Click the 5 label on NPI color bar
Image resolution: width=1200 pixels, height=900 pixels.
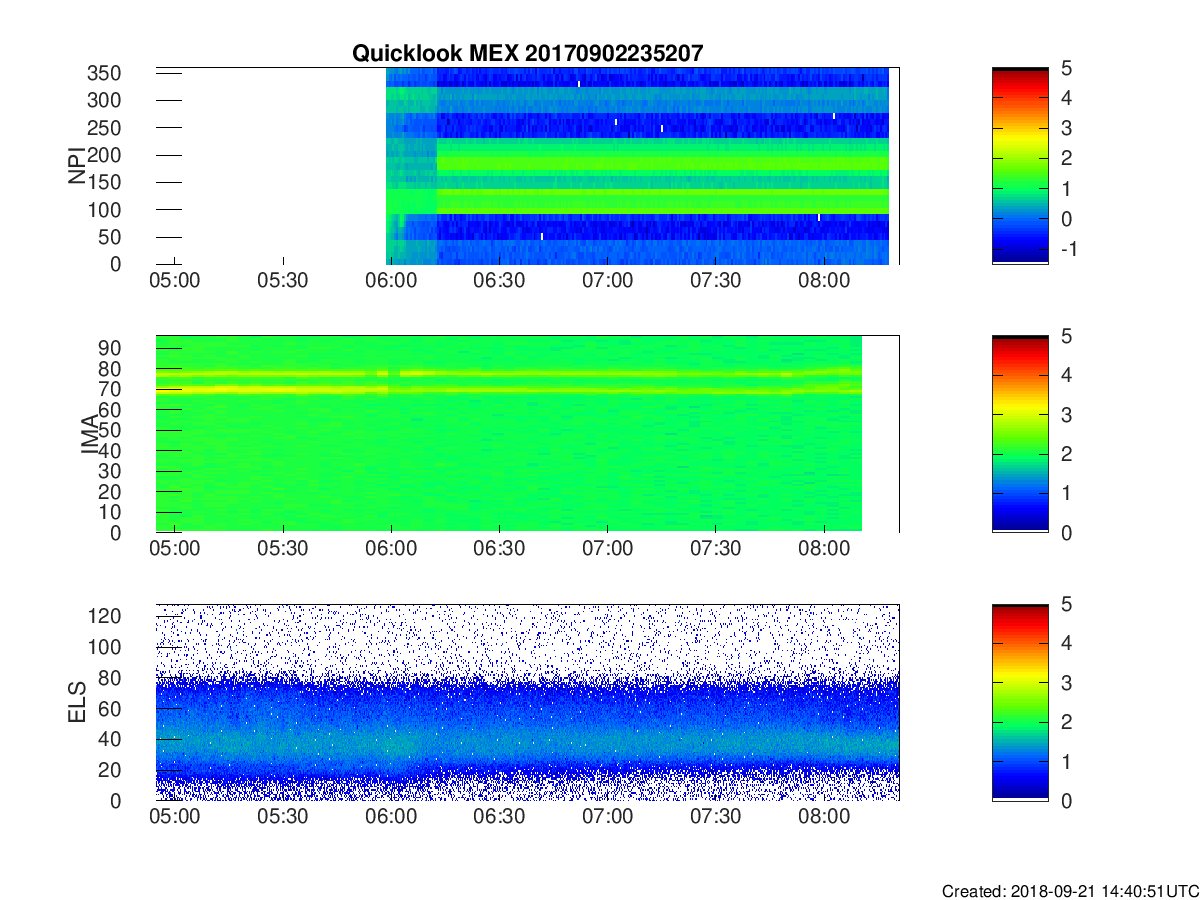pos(1066,68)
